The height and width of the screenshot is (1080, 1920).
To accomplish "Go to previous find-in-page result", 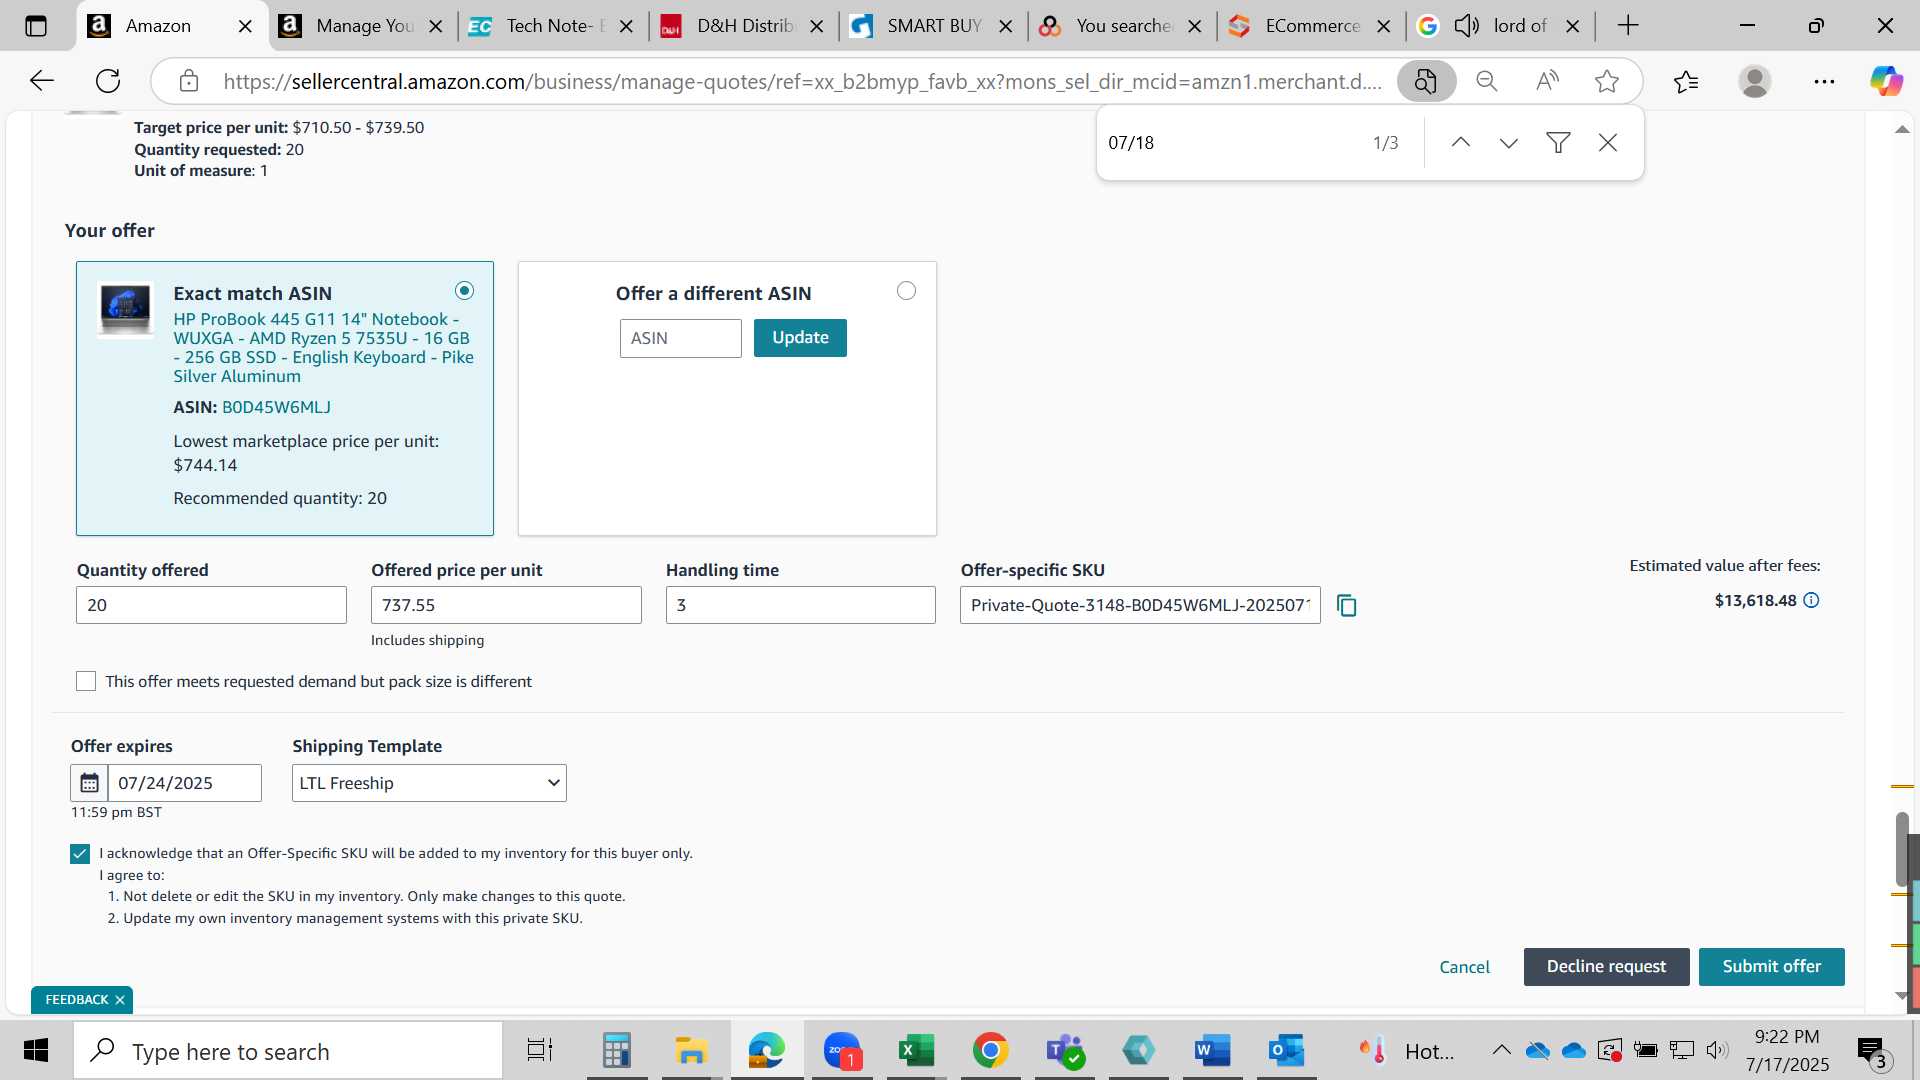I will pyautogui.click(x=1460, y=143).
